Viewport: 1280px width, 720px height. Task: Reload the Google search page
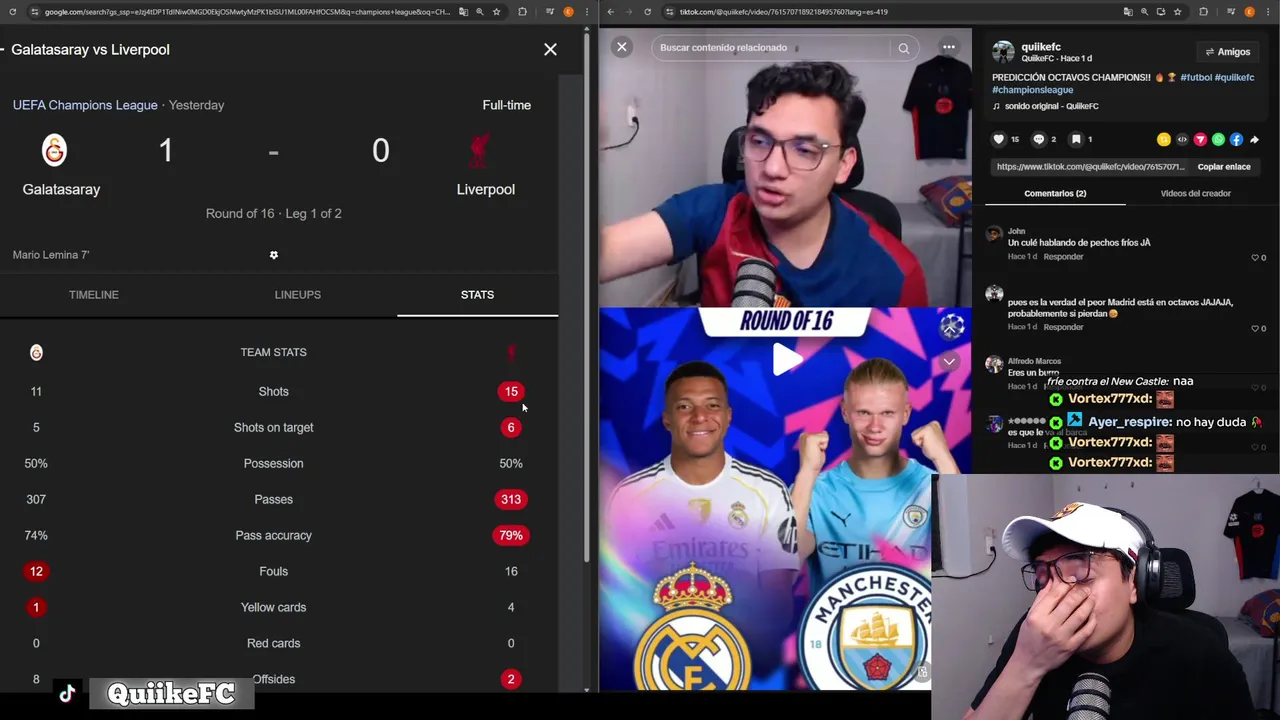point(12,12)
